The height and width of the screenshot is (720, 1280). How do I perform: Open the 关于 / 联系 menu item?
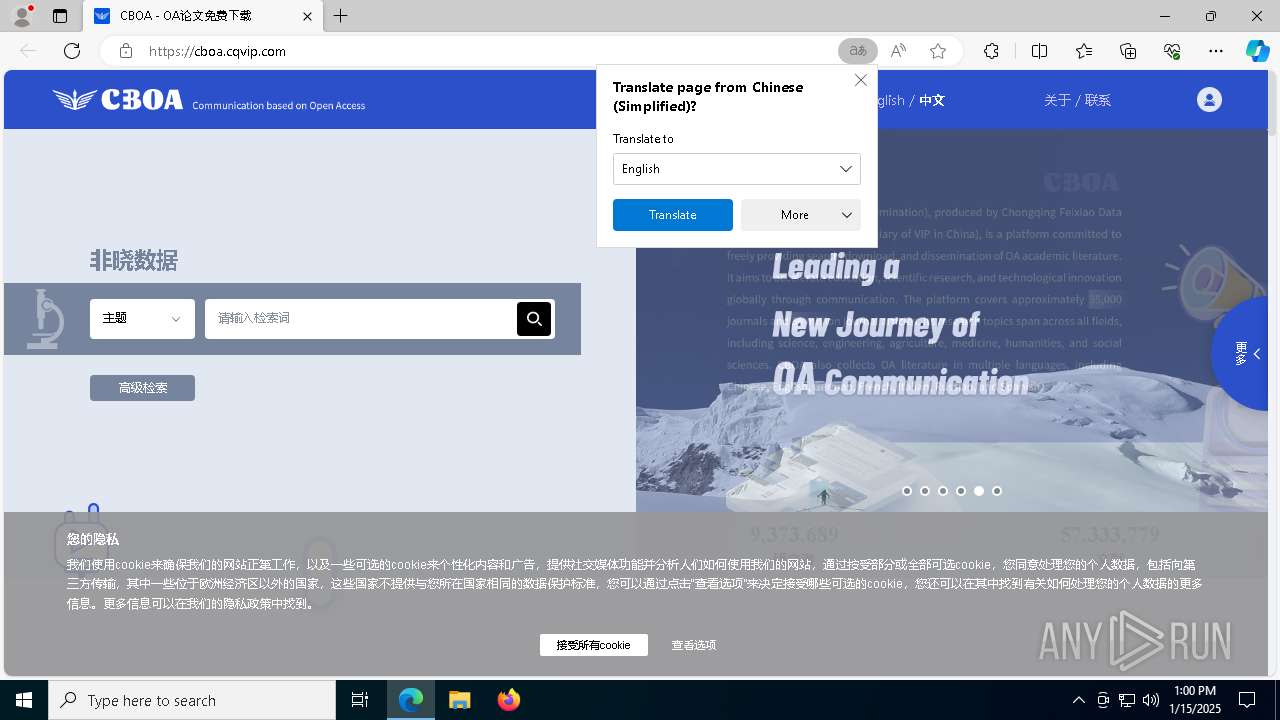click(x=1077, y=100)
